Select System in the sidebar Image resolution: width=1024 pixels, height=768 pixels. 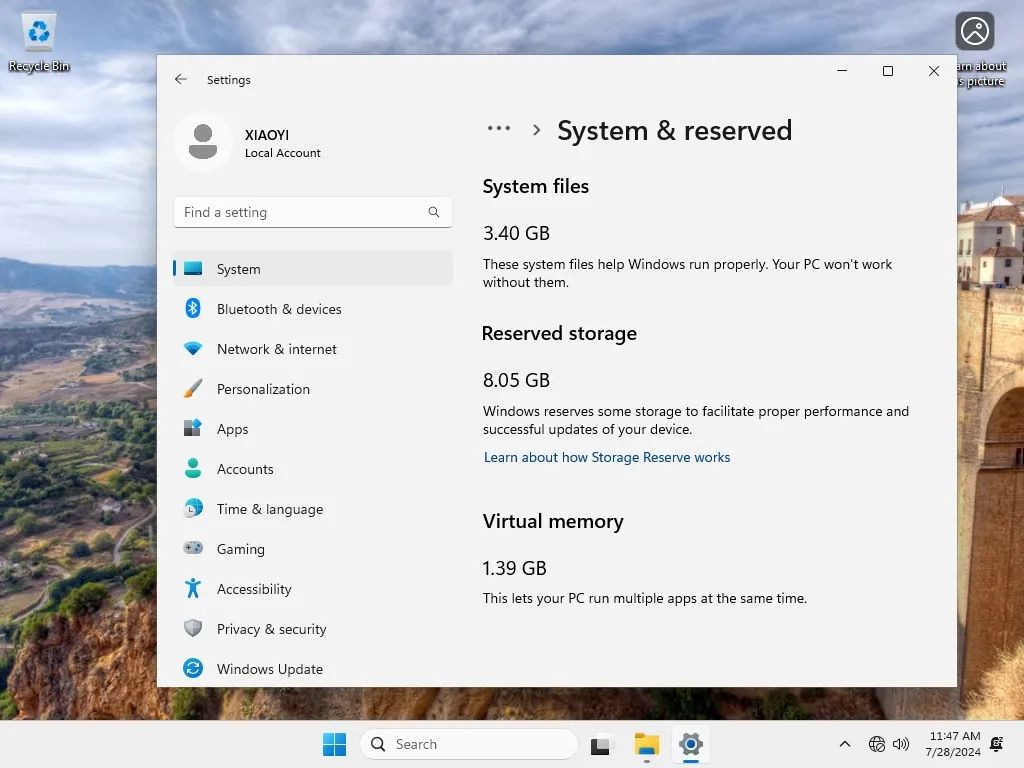click(313, 268)
